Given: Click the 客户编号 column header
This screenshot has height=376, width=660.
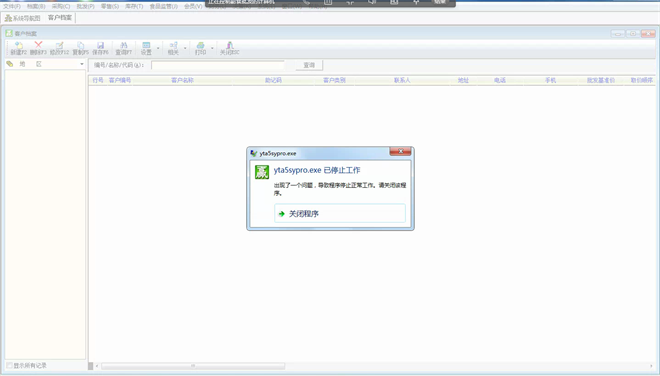Looking at the screenshot, I should (x=120, y=80).
